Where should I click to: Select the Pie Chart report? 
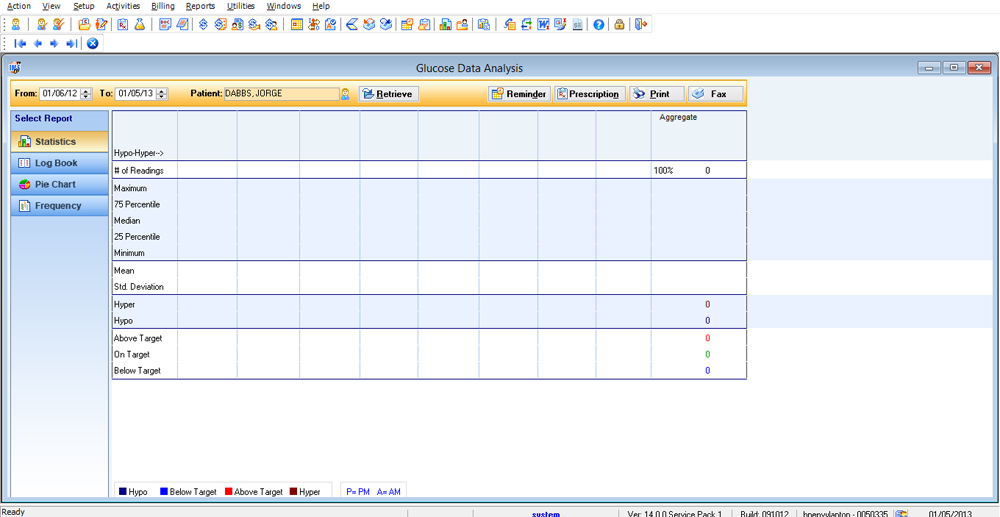tap(59, 184)
